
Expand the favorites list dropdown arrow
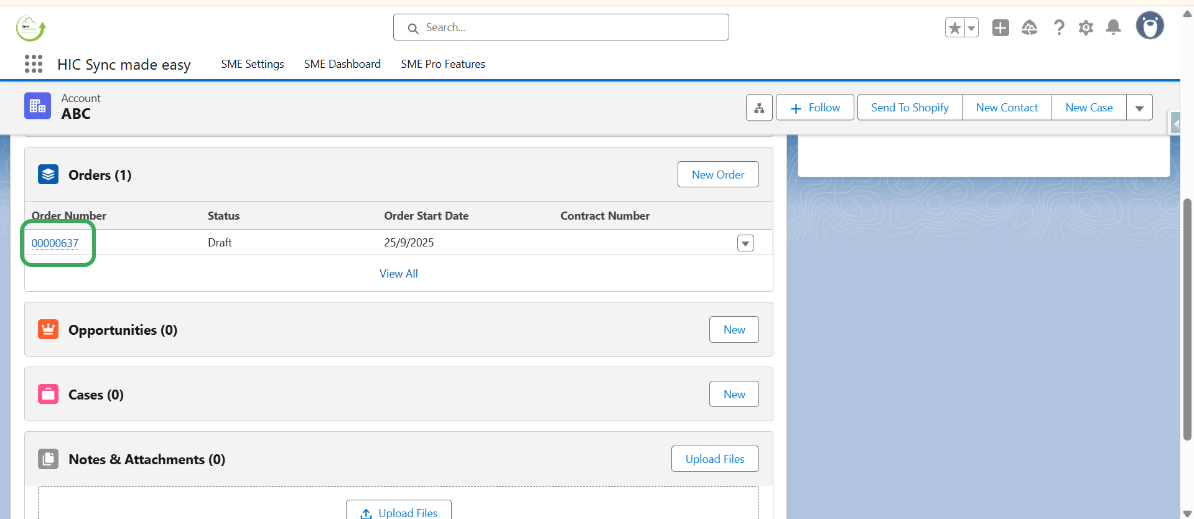pyautogui.click(x=971, y=28)
